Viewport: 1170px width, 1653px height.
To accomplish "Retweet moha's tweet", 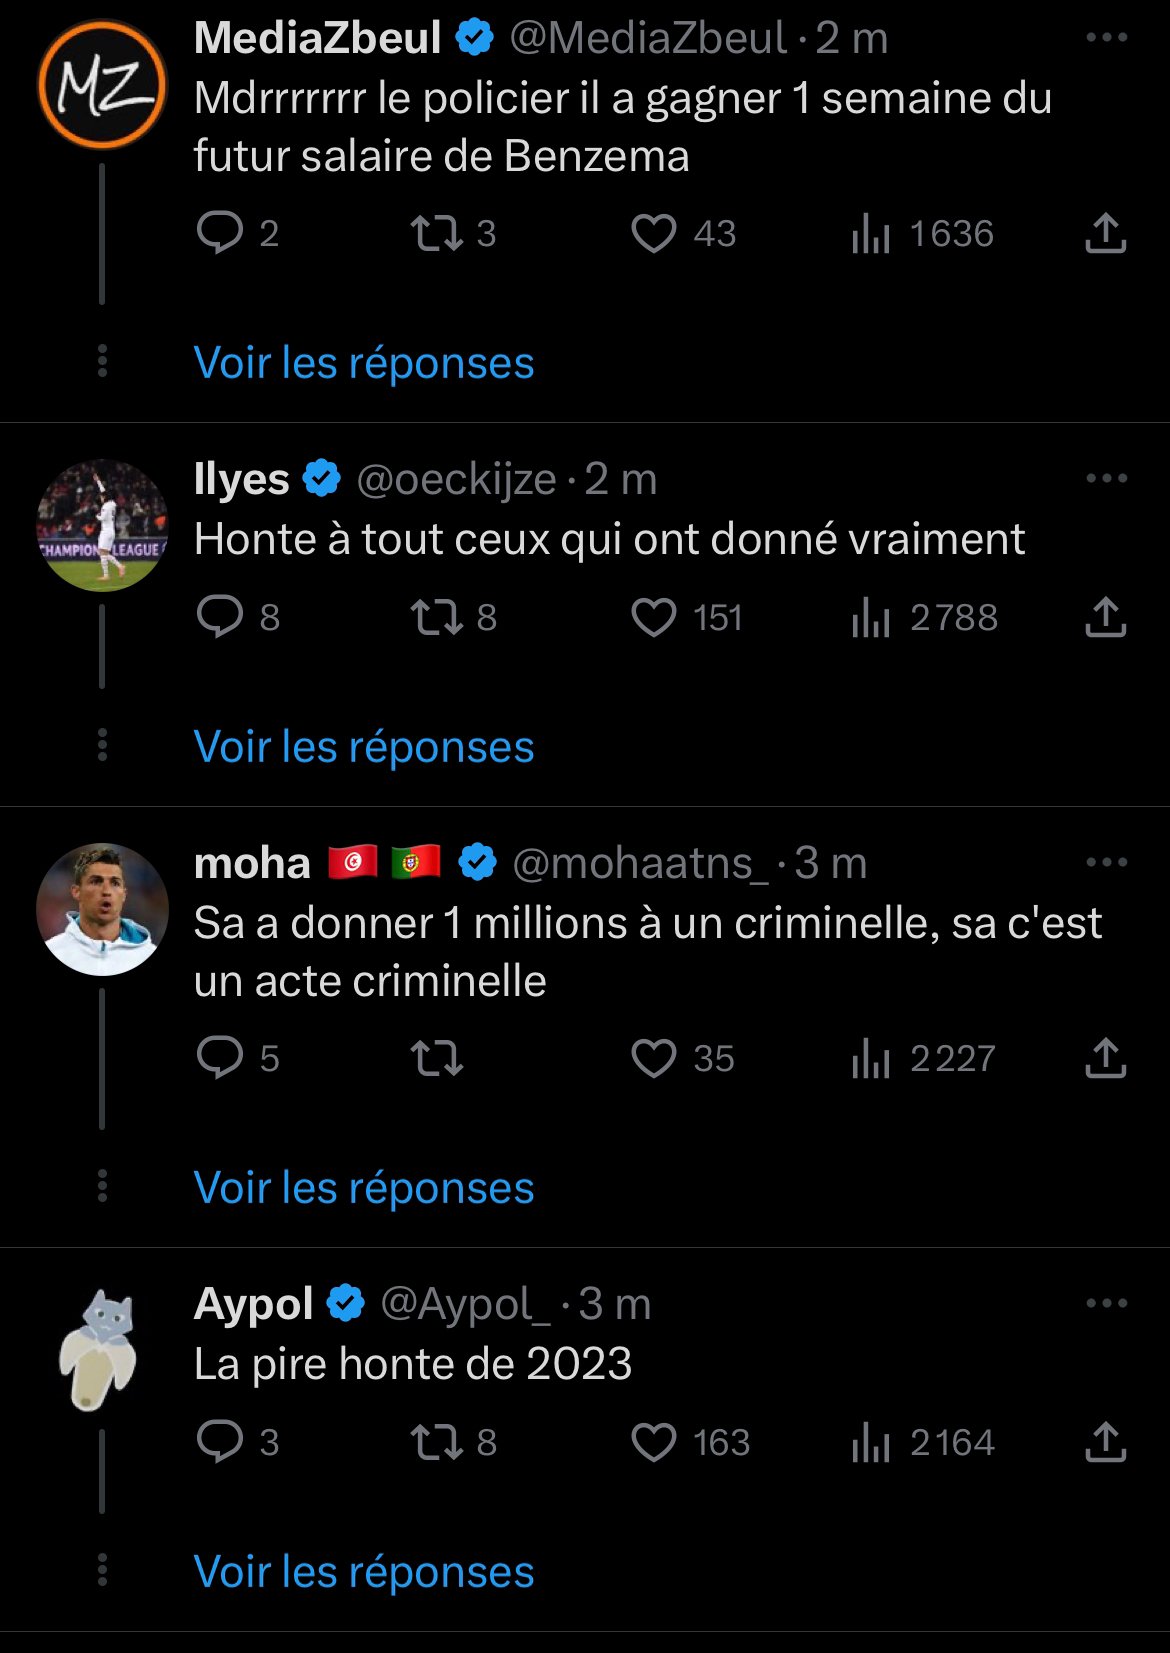I will [x=437, y=1058].
